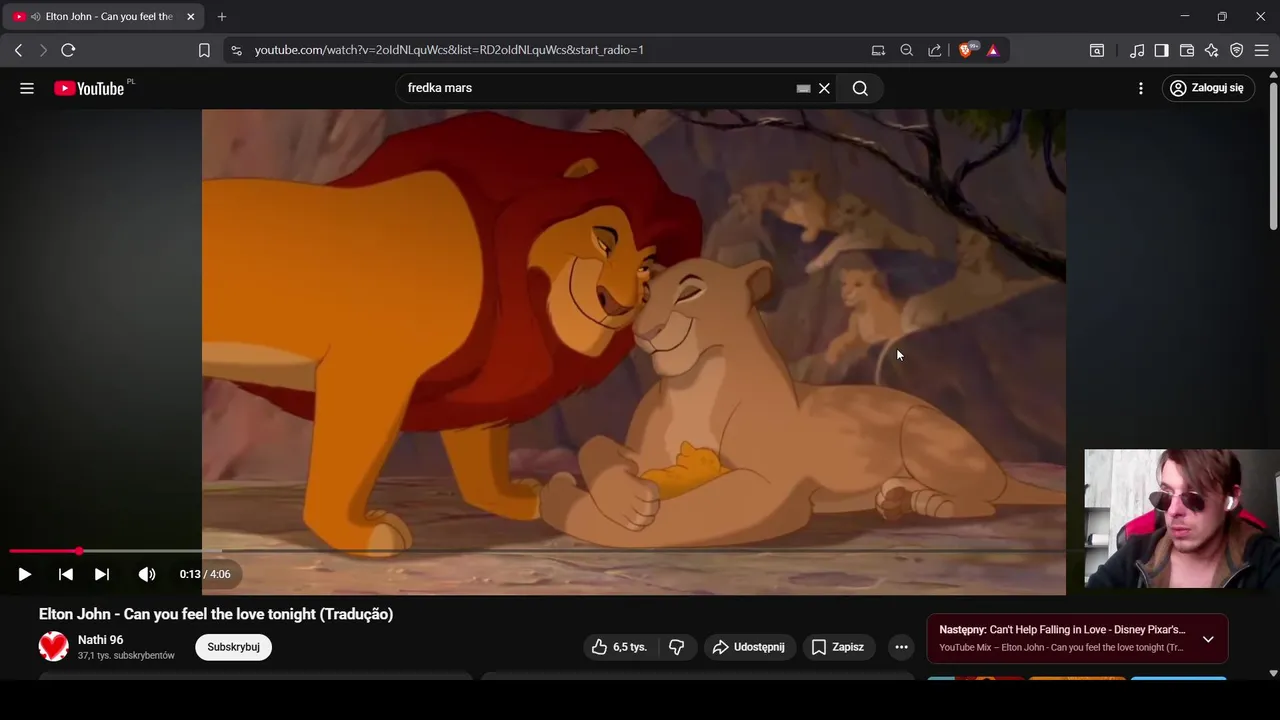Close the Elton John tab
Screen dimensions: 1280x720
pos(191,17)
